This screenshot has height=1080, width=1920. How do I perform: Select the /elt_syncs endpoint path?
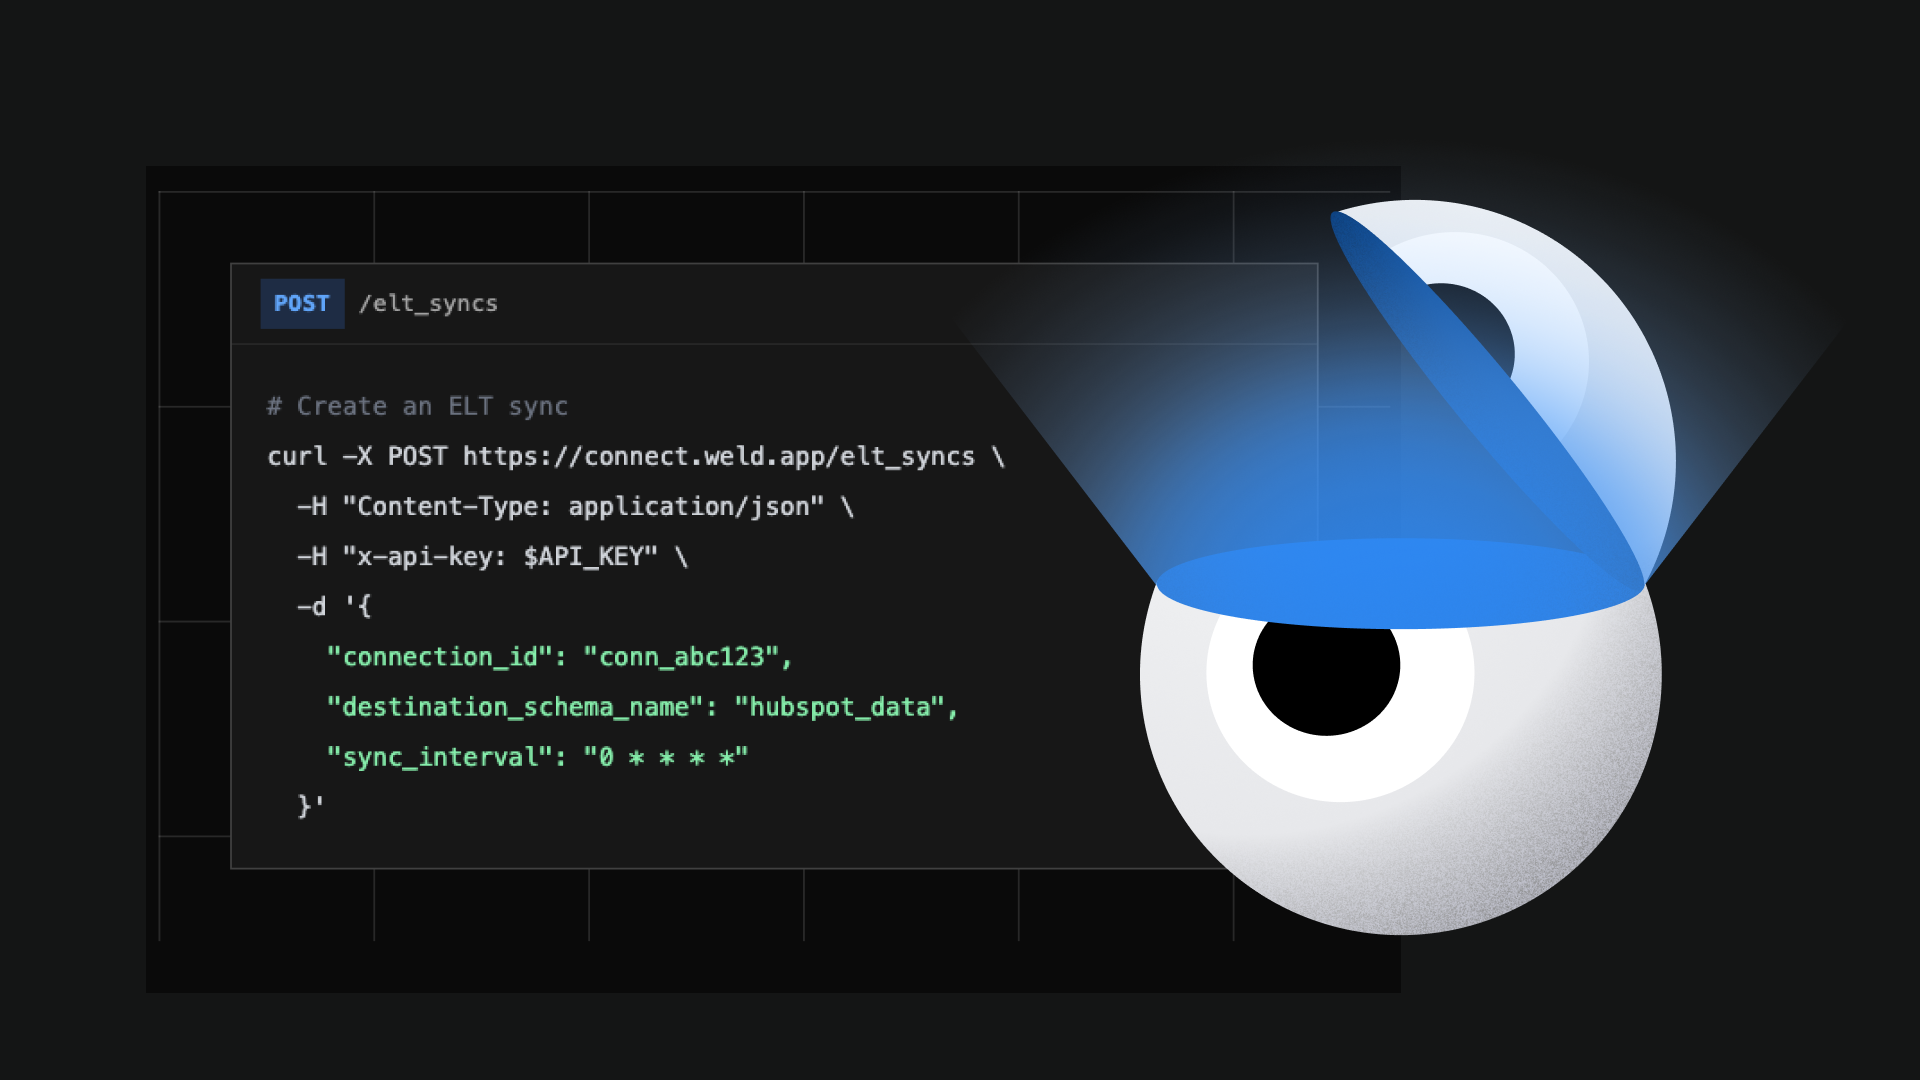click(428, 304)
